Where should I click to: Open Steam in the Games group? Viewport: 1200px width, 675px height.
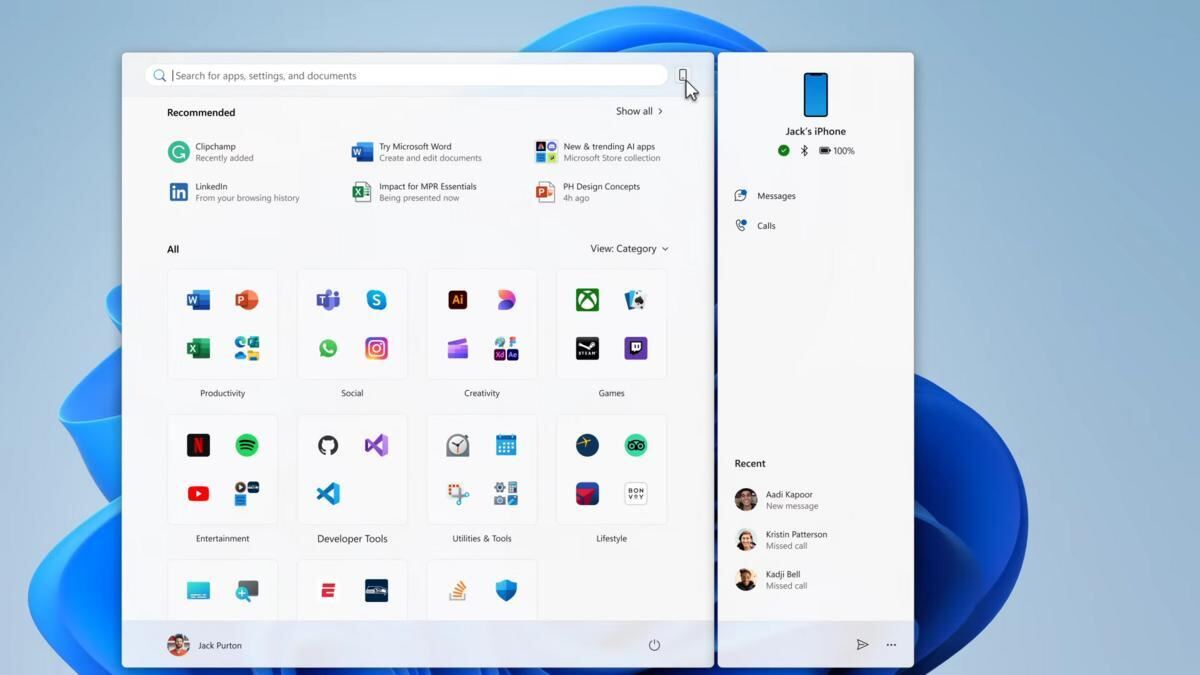[587, 348]
